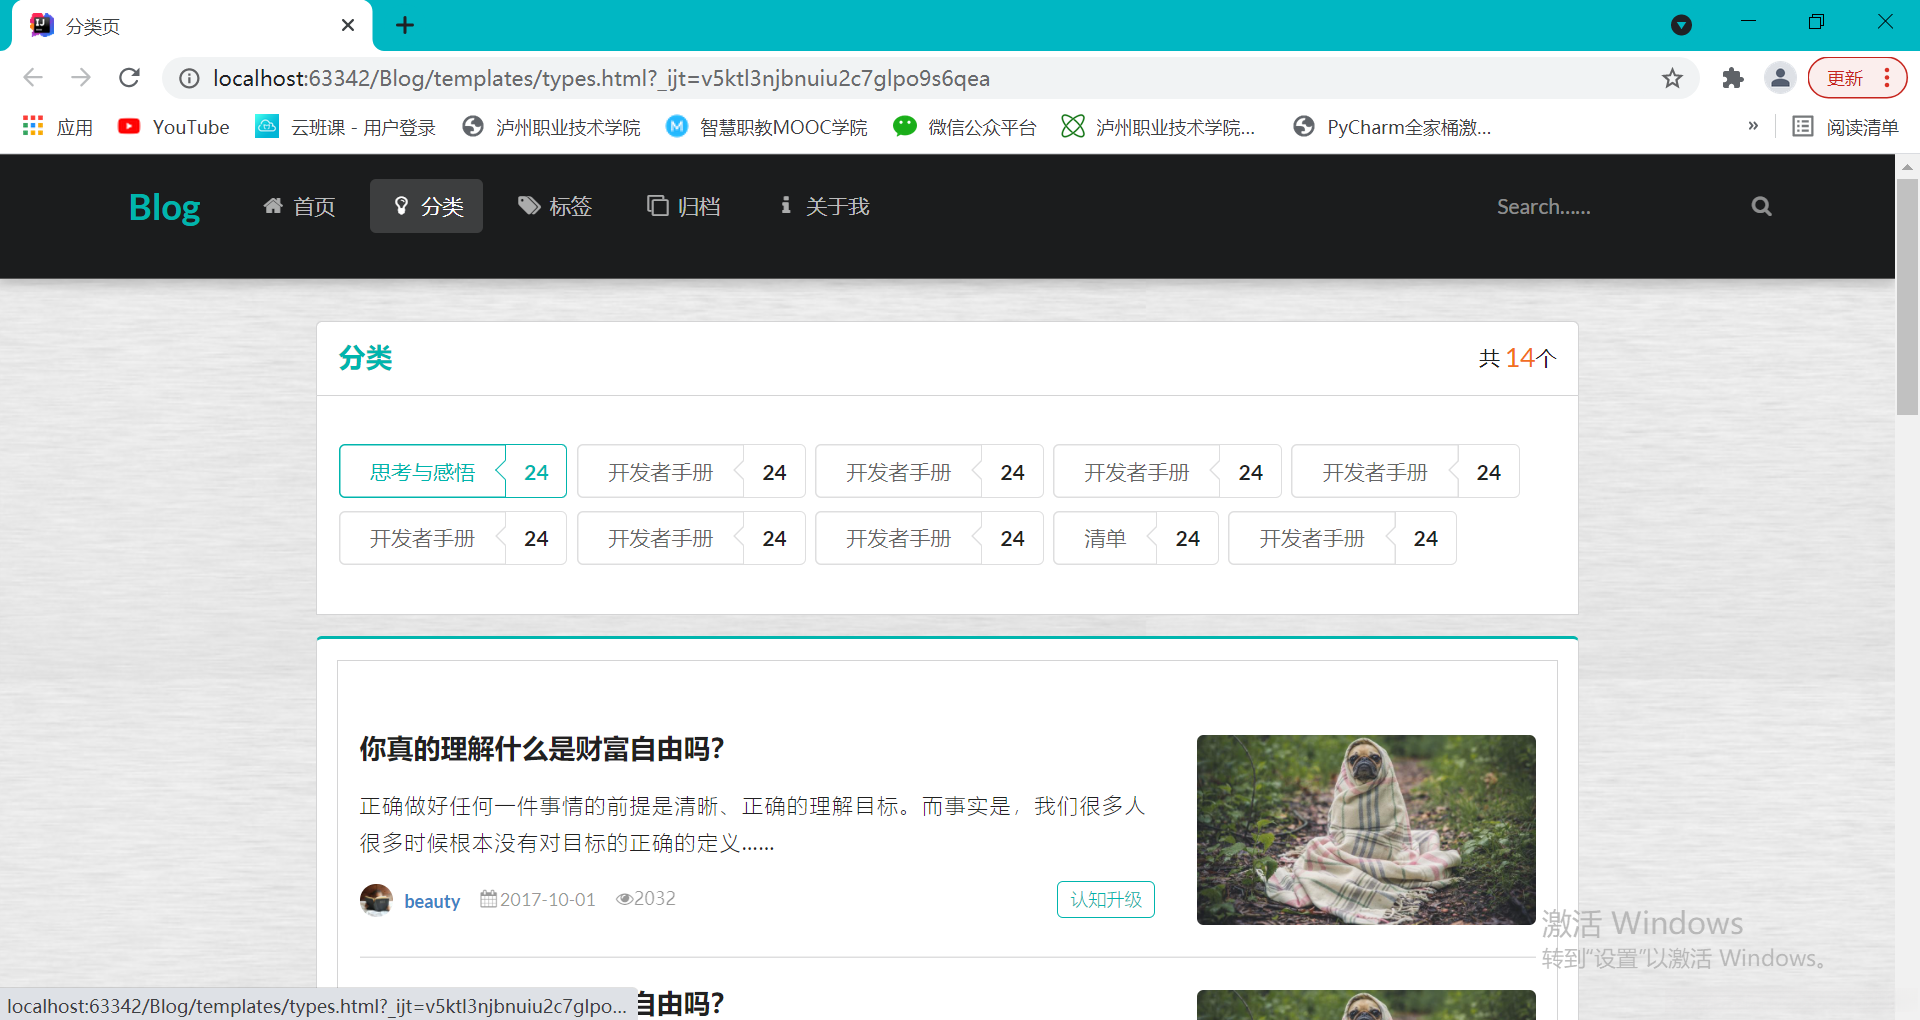Click the page's vertical scrollbar thumb

click(1907, 297)
